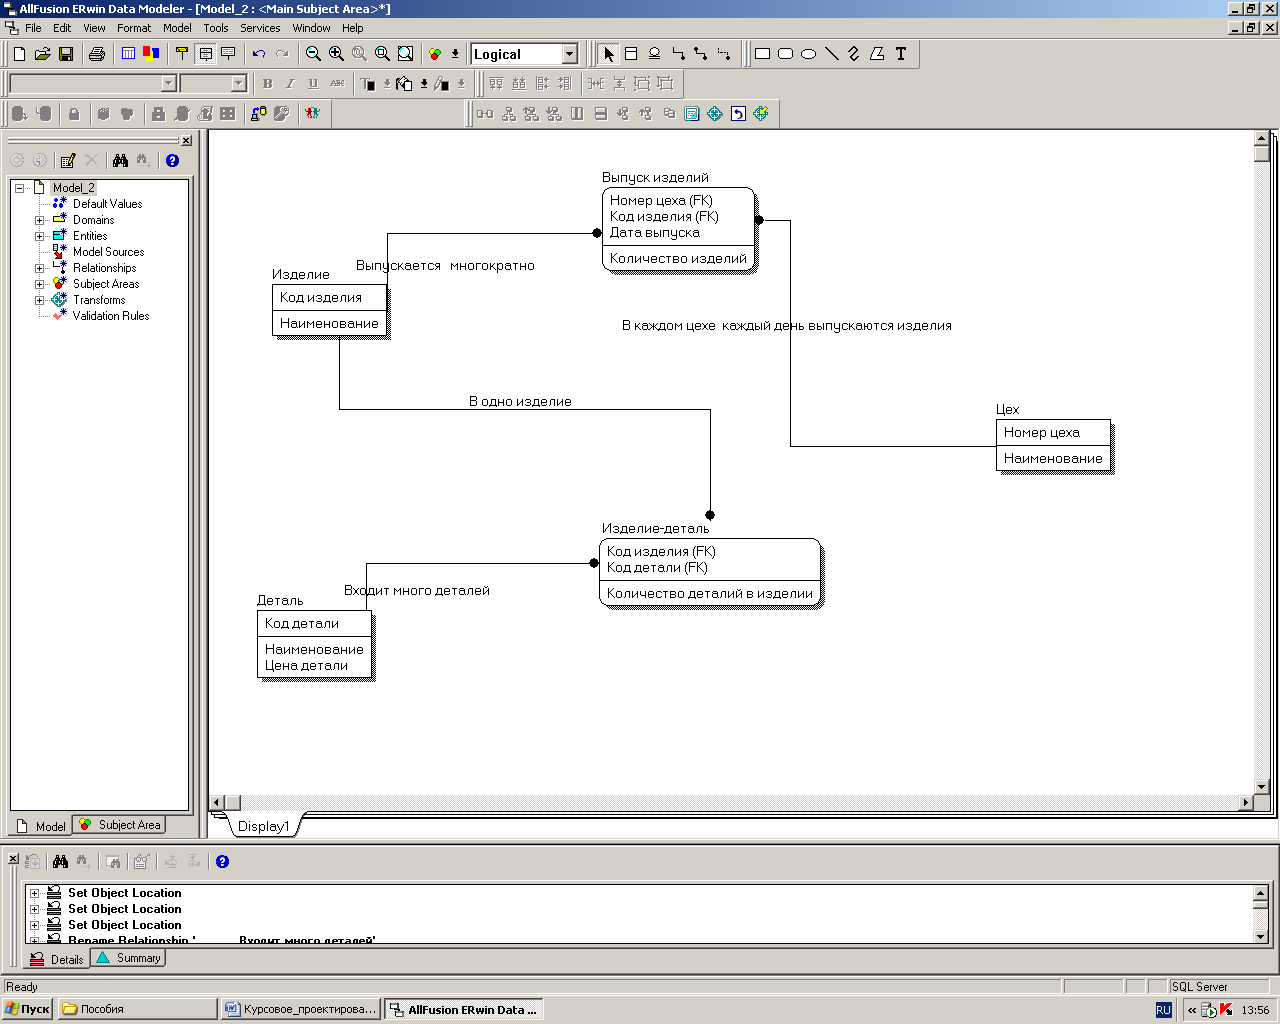Screen dimensions: 1280x1024
Task: Collapse the Model_2 tree node
Action: 19,188
